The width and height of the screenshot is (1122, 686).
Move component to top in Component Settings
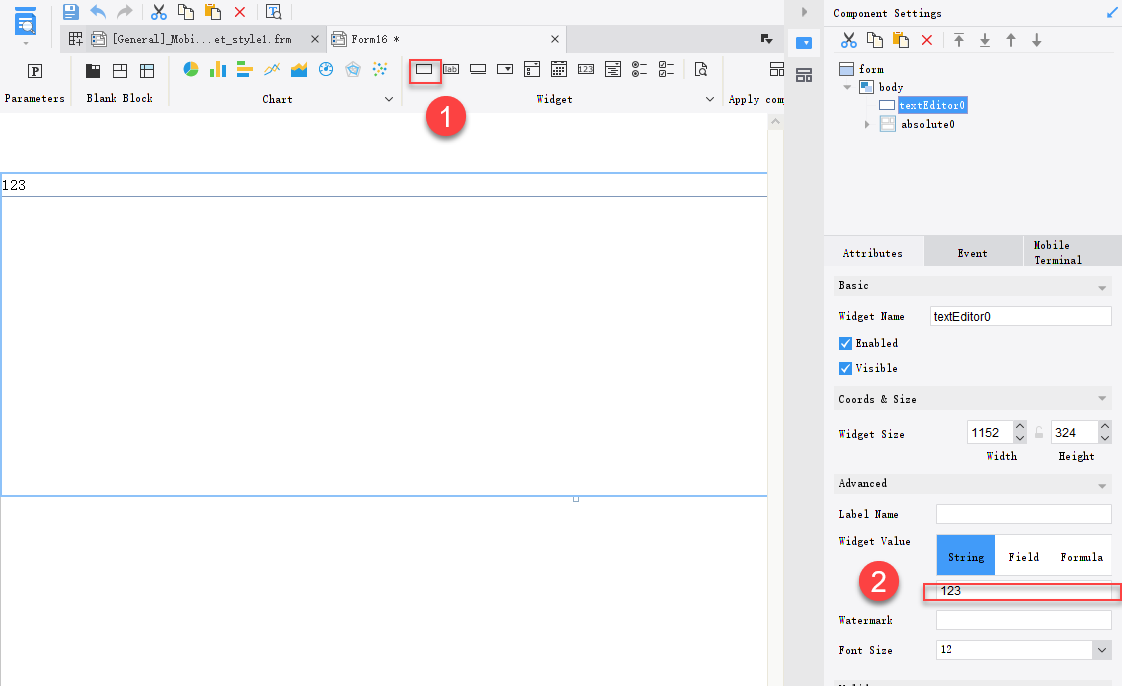[x=959, y=40]
